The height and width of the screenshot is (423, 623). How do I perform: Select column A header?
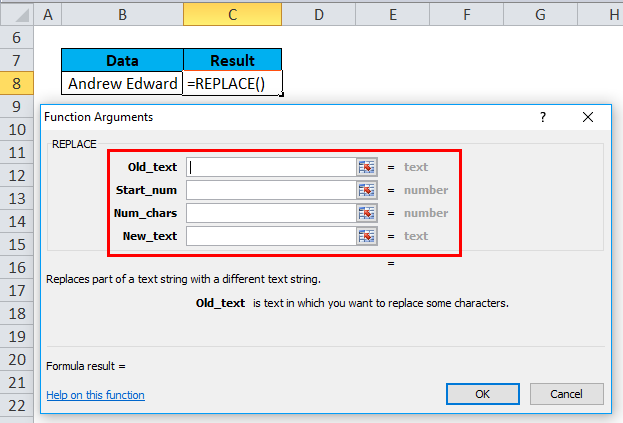[48, 15]
